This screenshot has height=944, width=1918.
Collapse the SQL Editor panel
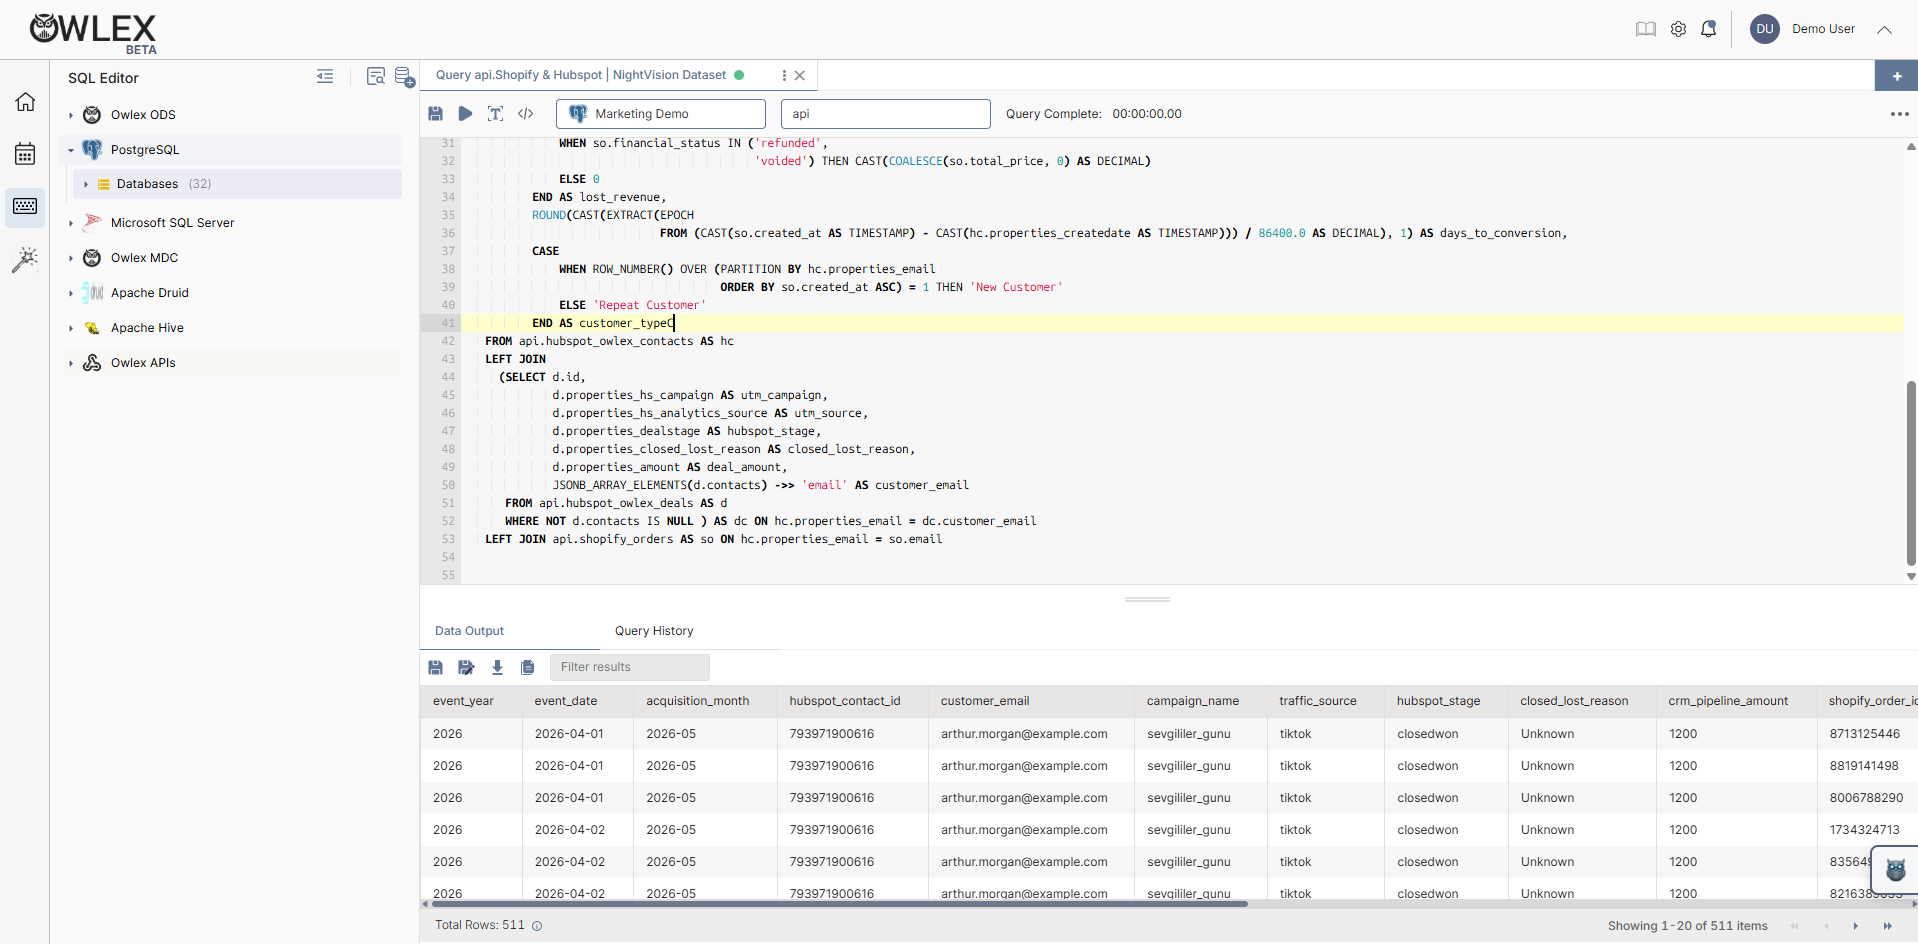[325, 77]
